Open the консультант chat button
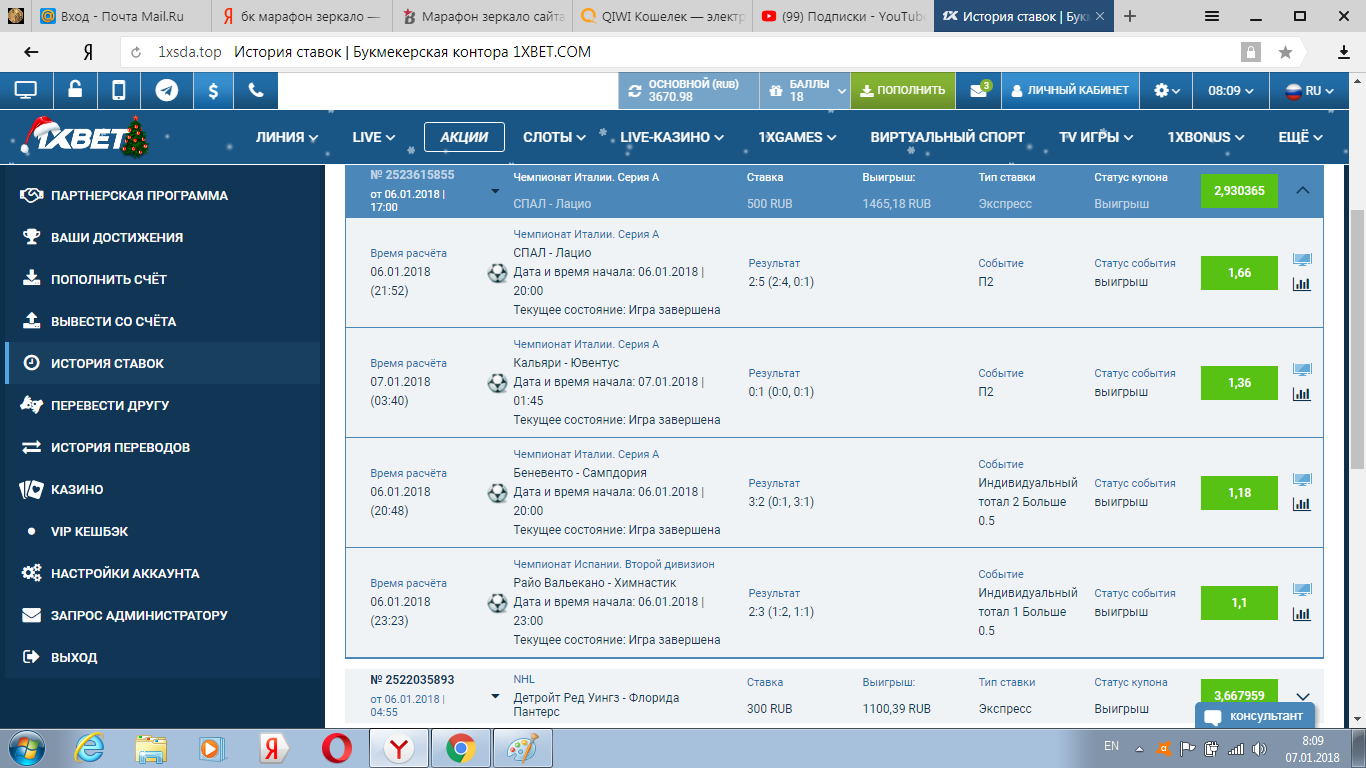 (1255, 716)
